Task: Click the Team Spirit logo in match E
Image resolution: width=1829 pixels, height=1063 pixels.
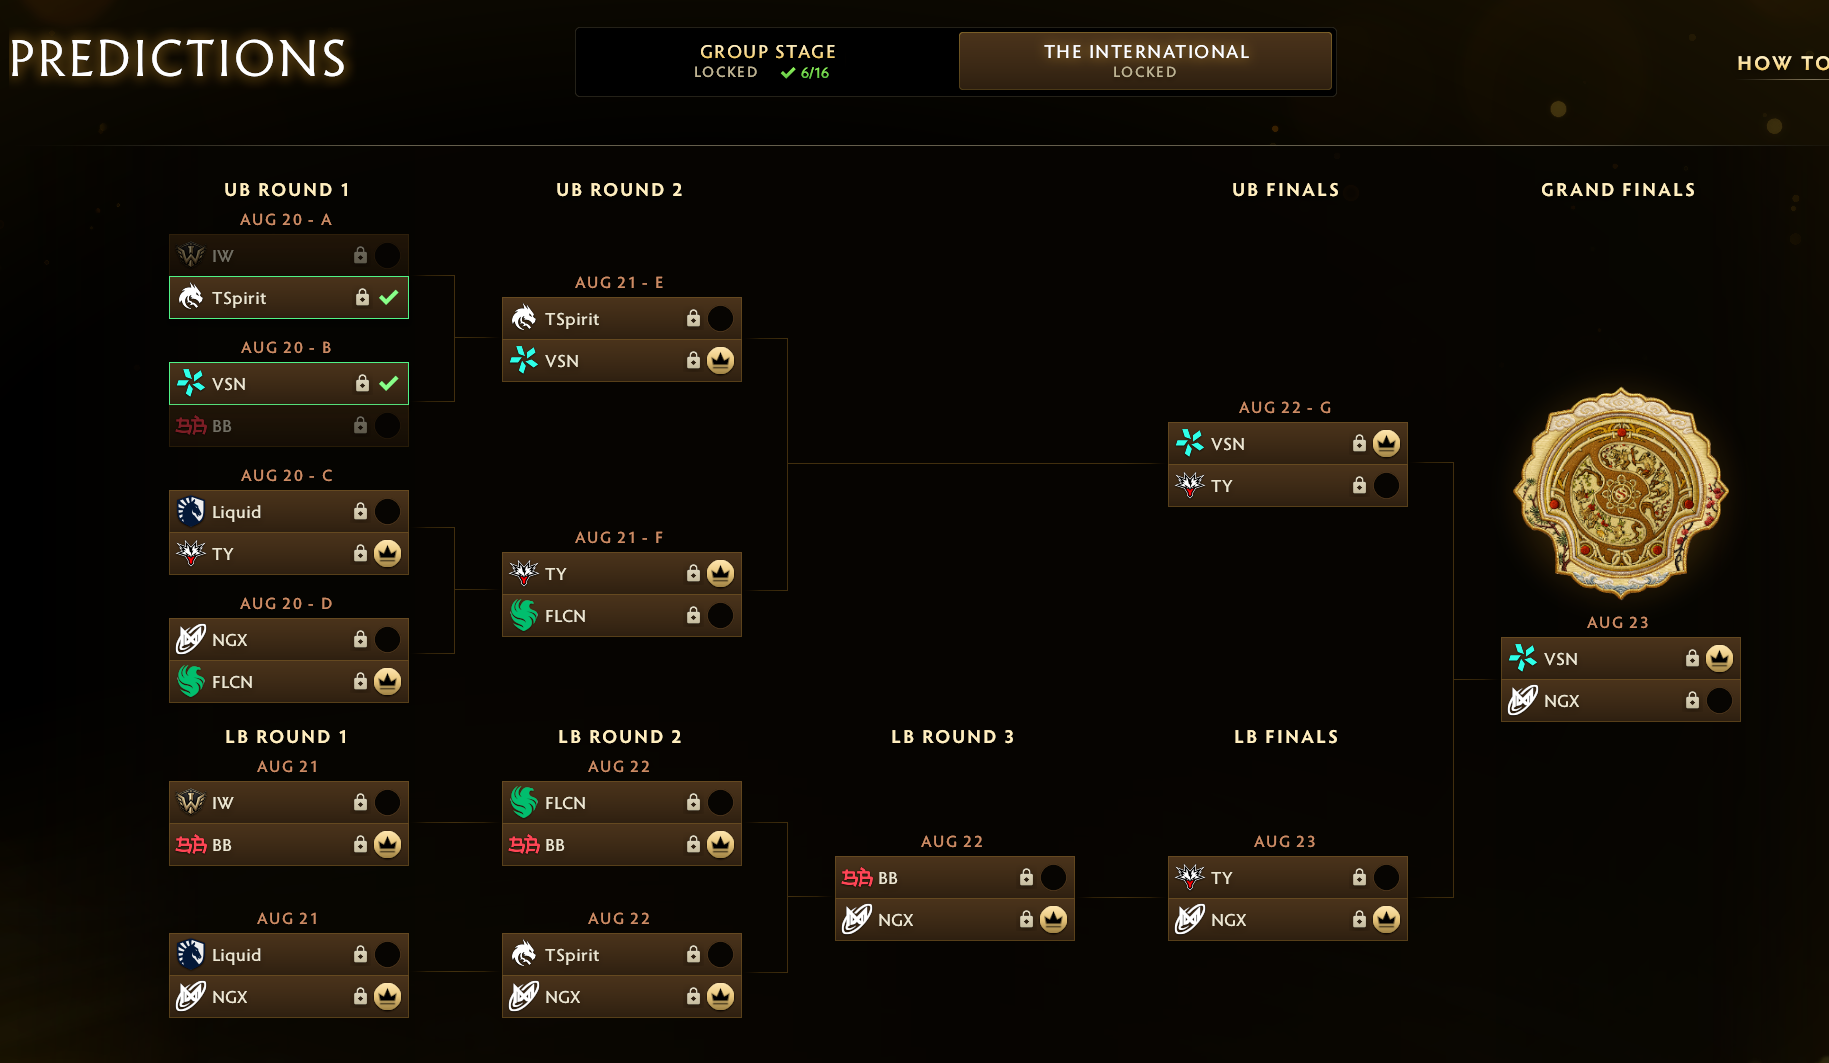Action: click(524, 318)
